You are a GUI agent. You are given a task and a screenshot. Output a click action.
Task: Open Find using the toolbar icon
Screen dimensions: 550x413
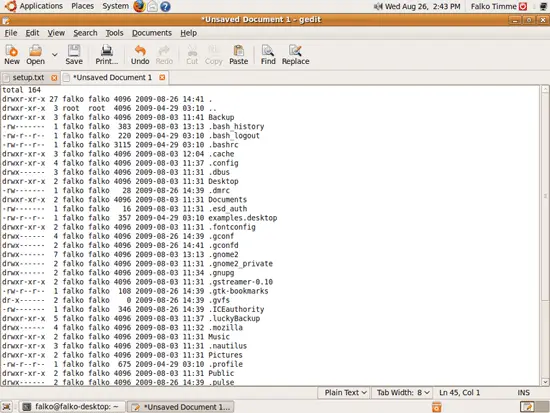pyautogui.click(x=268, y=55)
